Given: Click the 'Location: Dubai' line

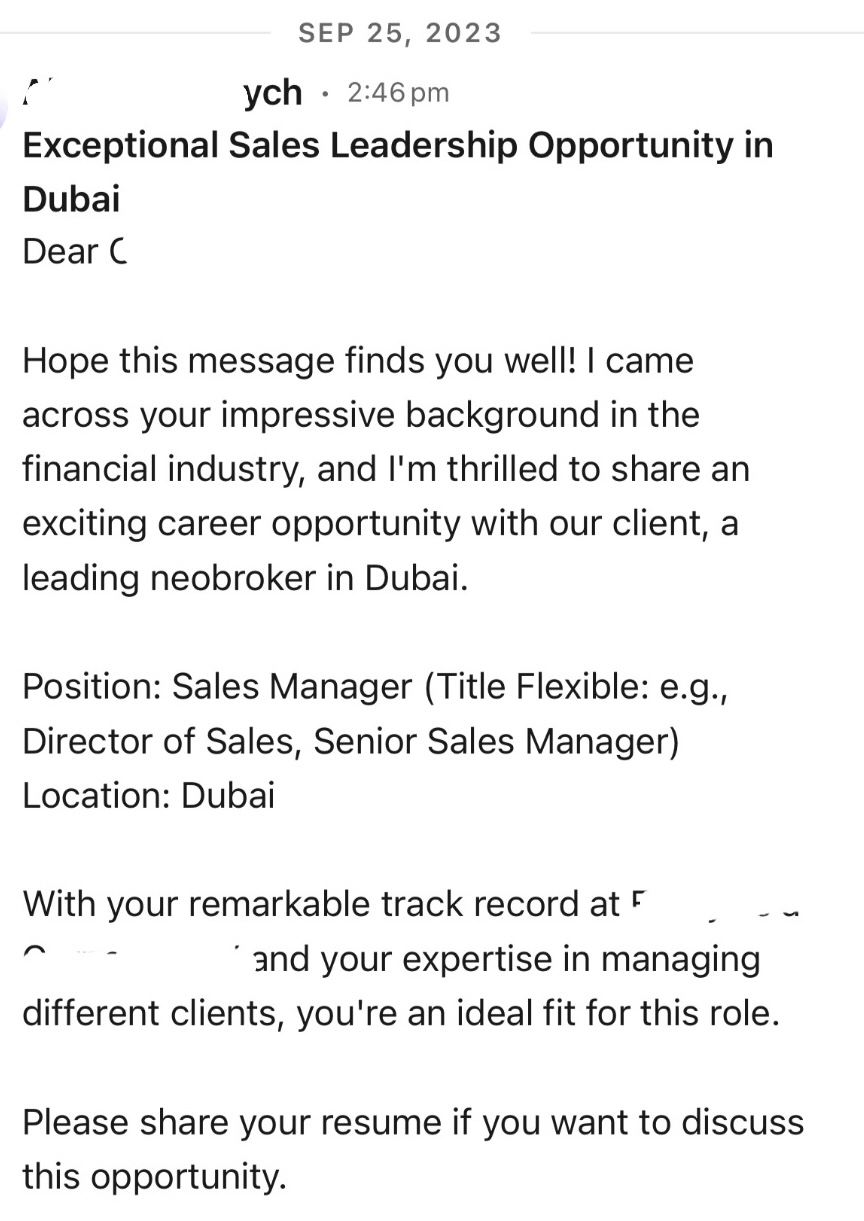Looking at the screenshot, I should pyautogui.click(x=148, y=796).
